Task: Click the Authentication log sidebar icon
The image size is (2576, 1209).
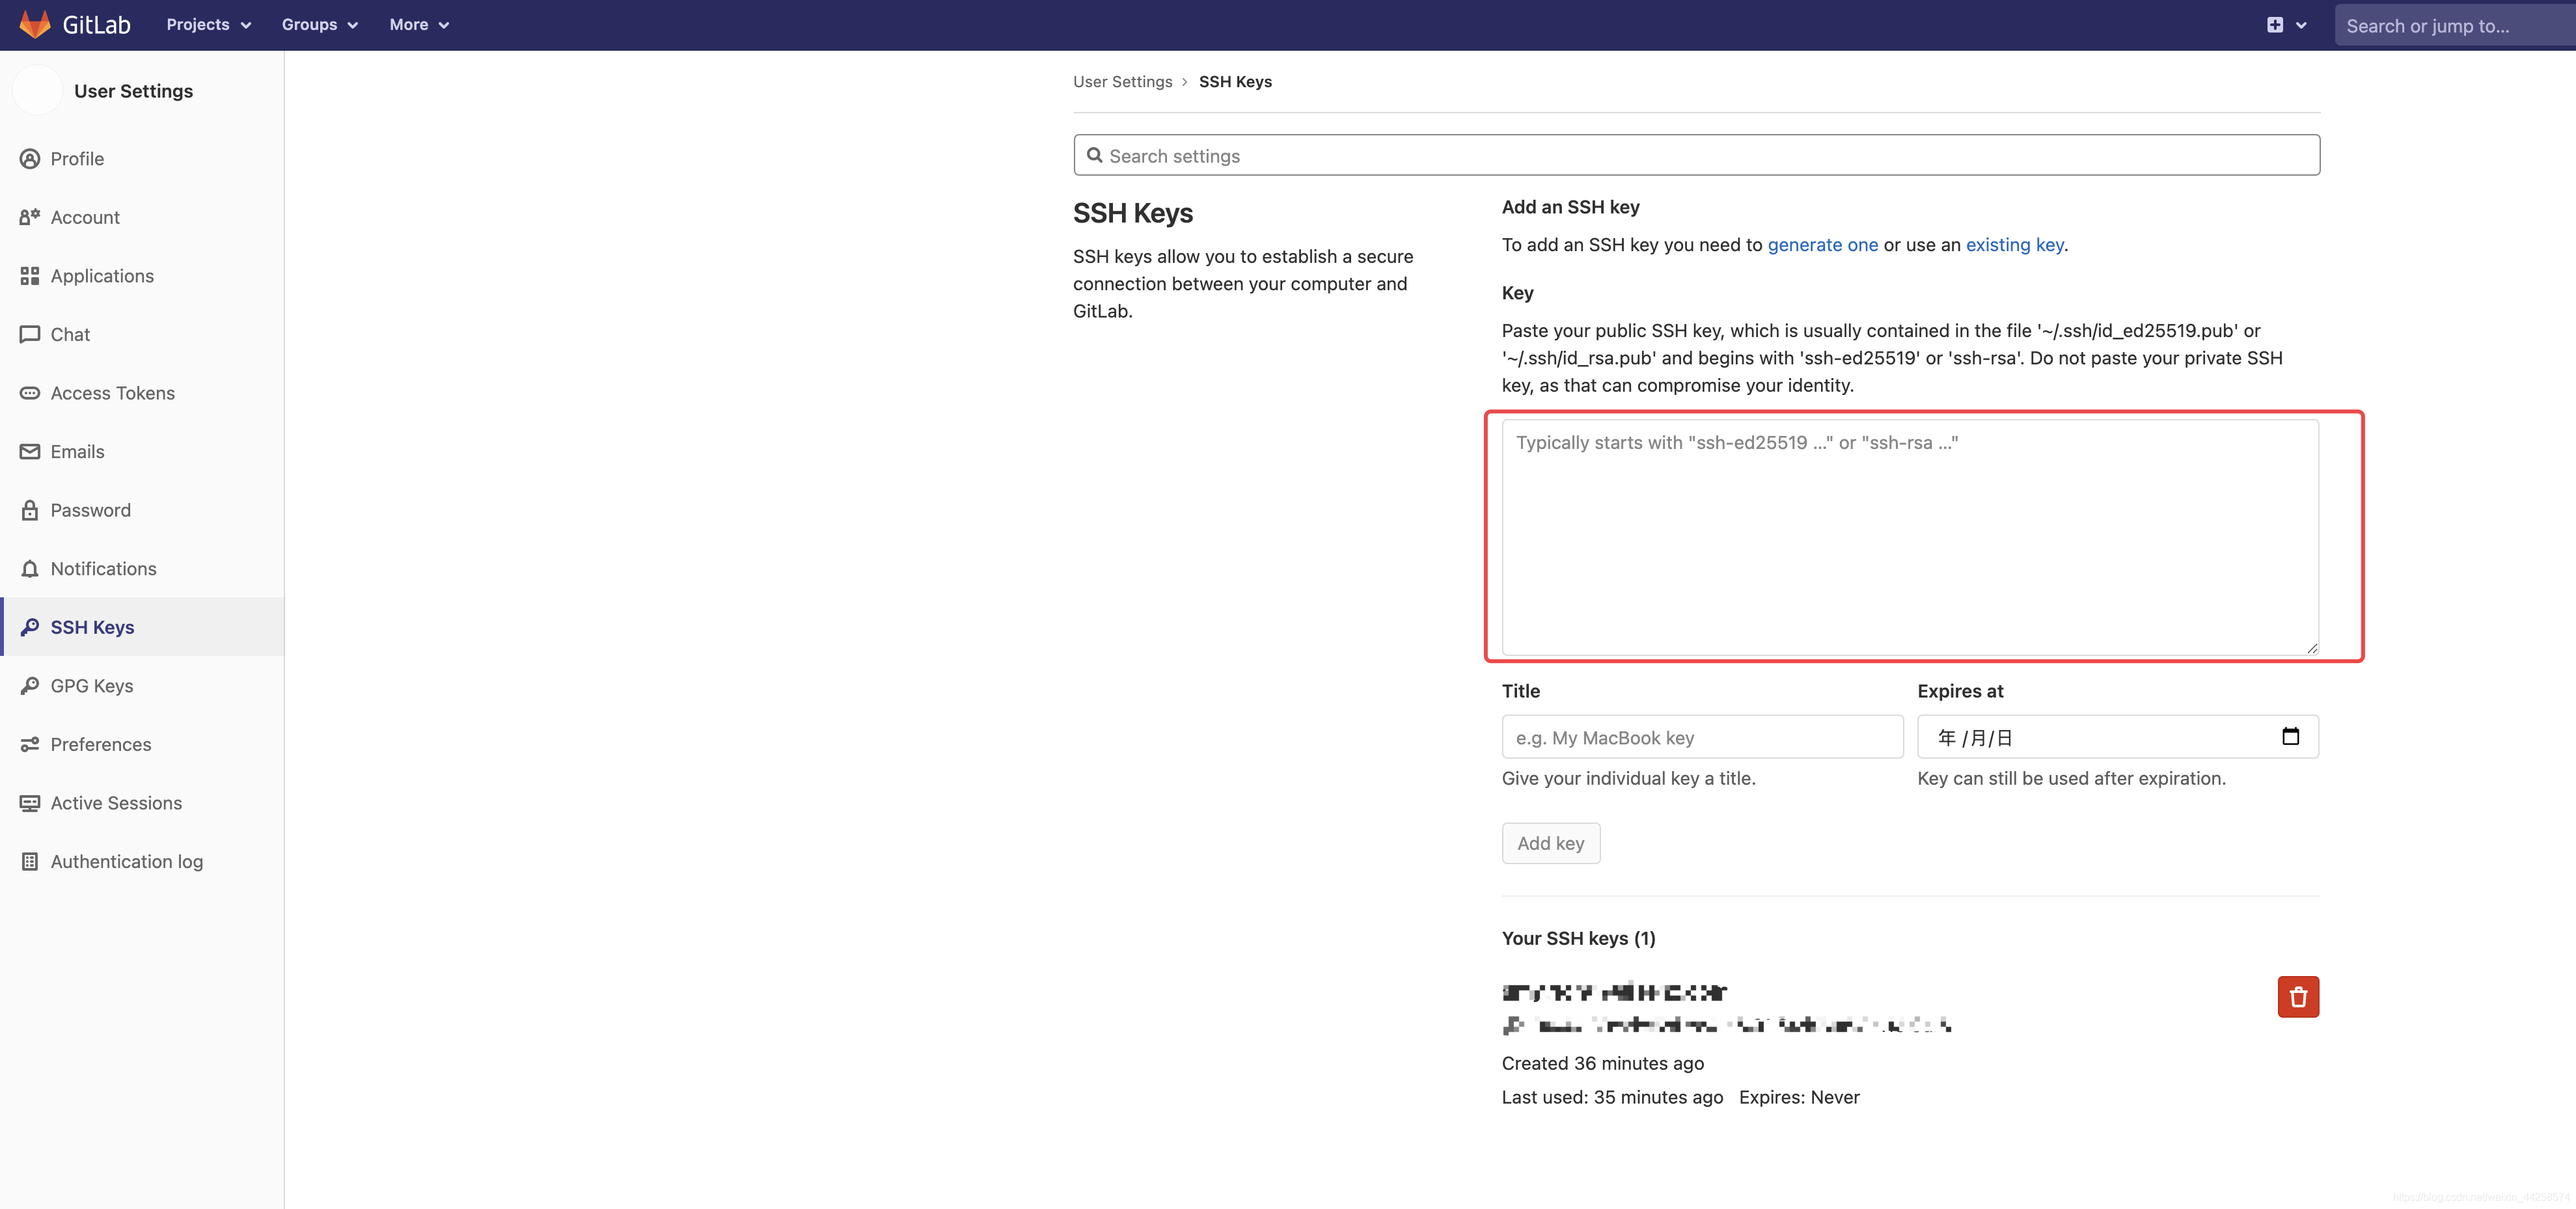Action: (29, 861)
